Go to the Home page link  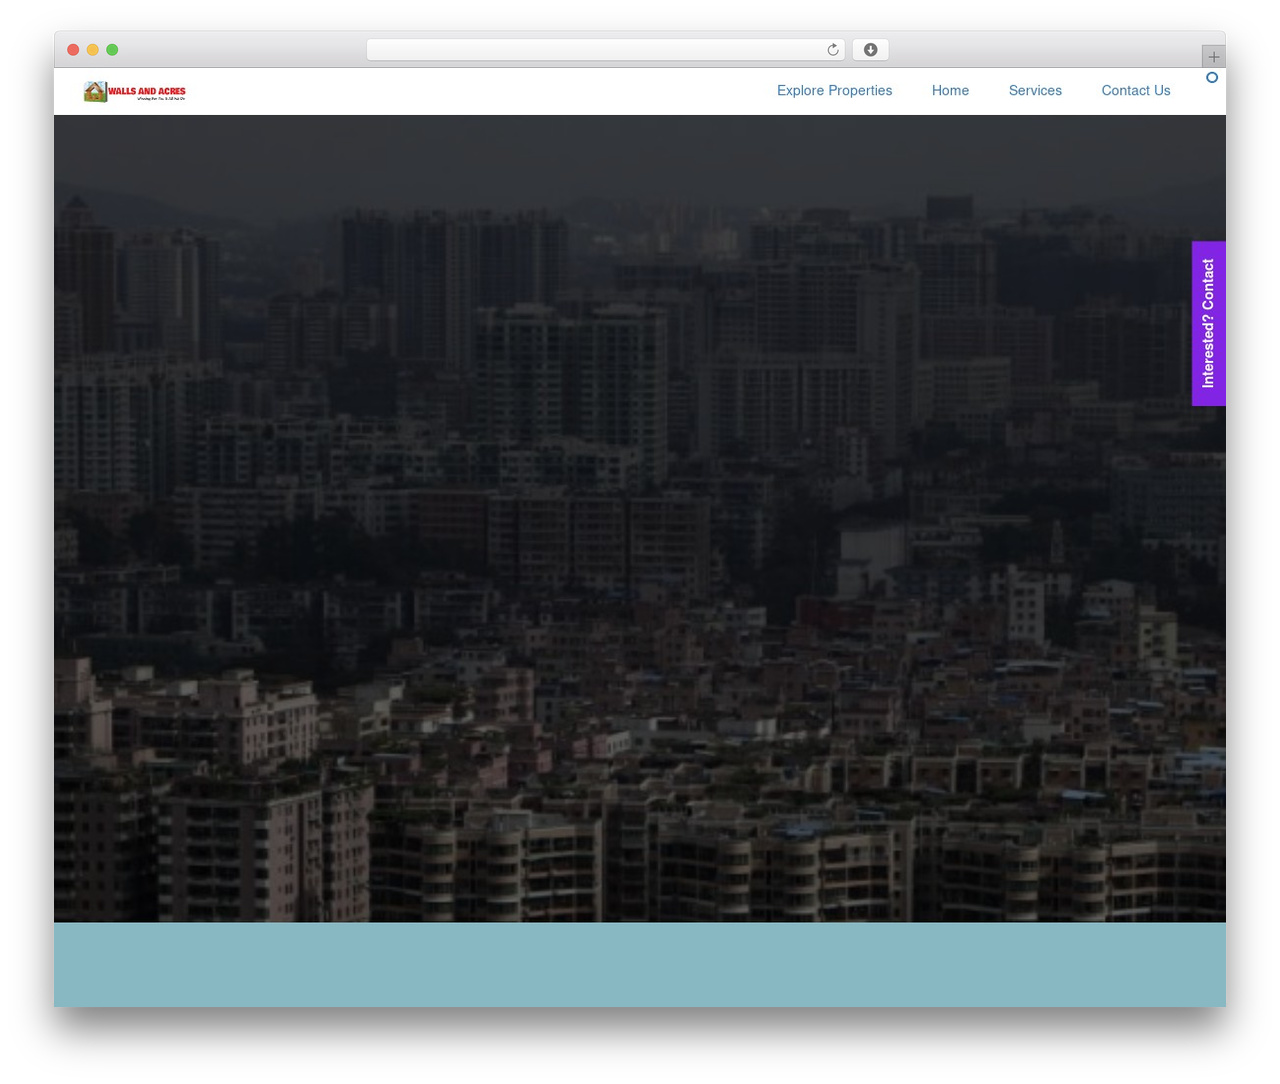click(x=950, y=91)
